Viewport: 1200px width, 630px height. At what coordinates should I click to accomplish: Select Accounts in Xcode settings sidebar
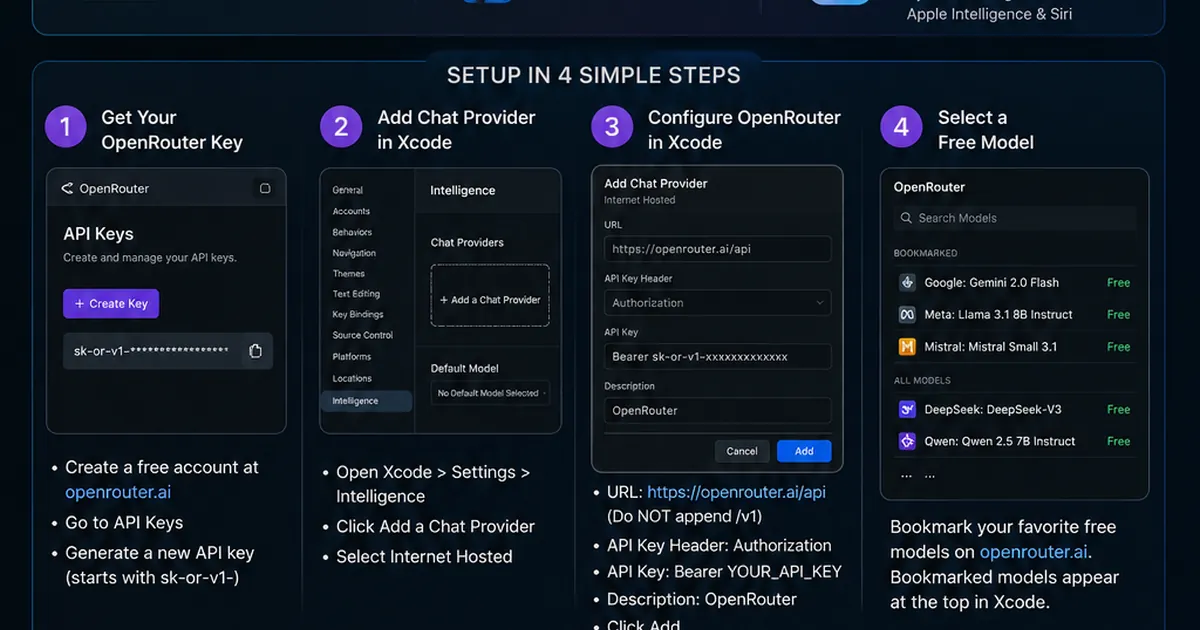(x=351, y=211)
